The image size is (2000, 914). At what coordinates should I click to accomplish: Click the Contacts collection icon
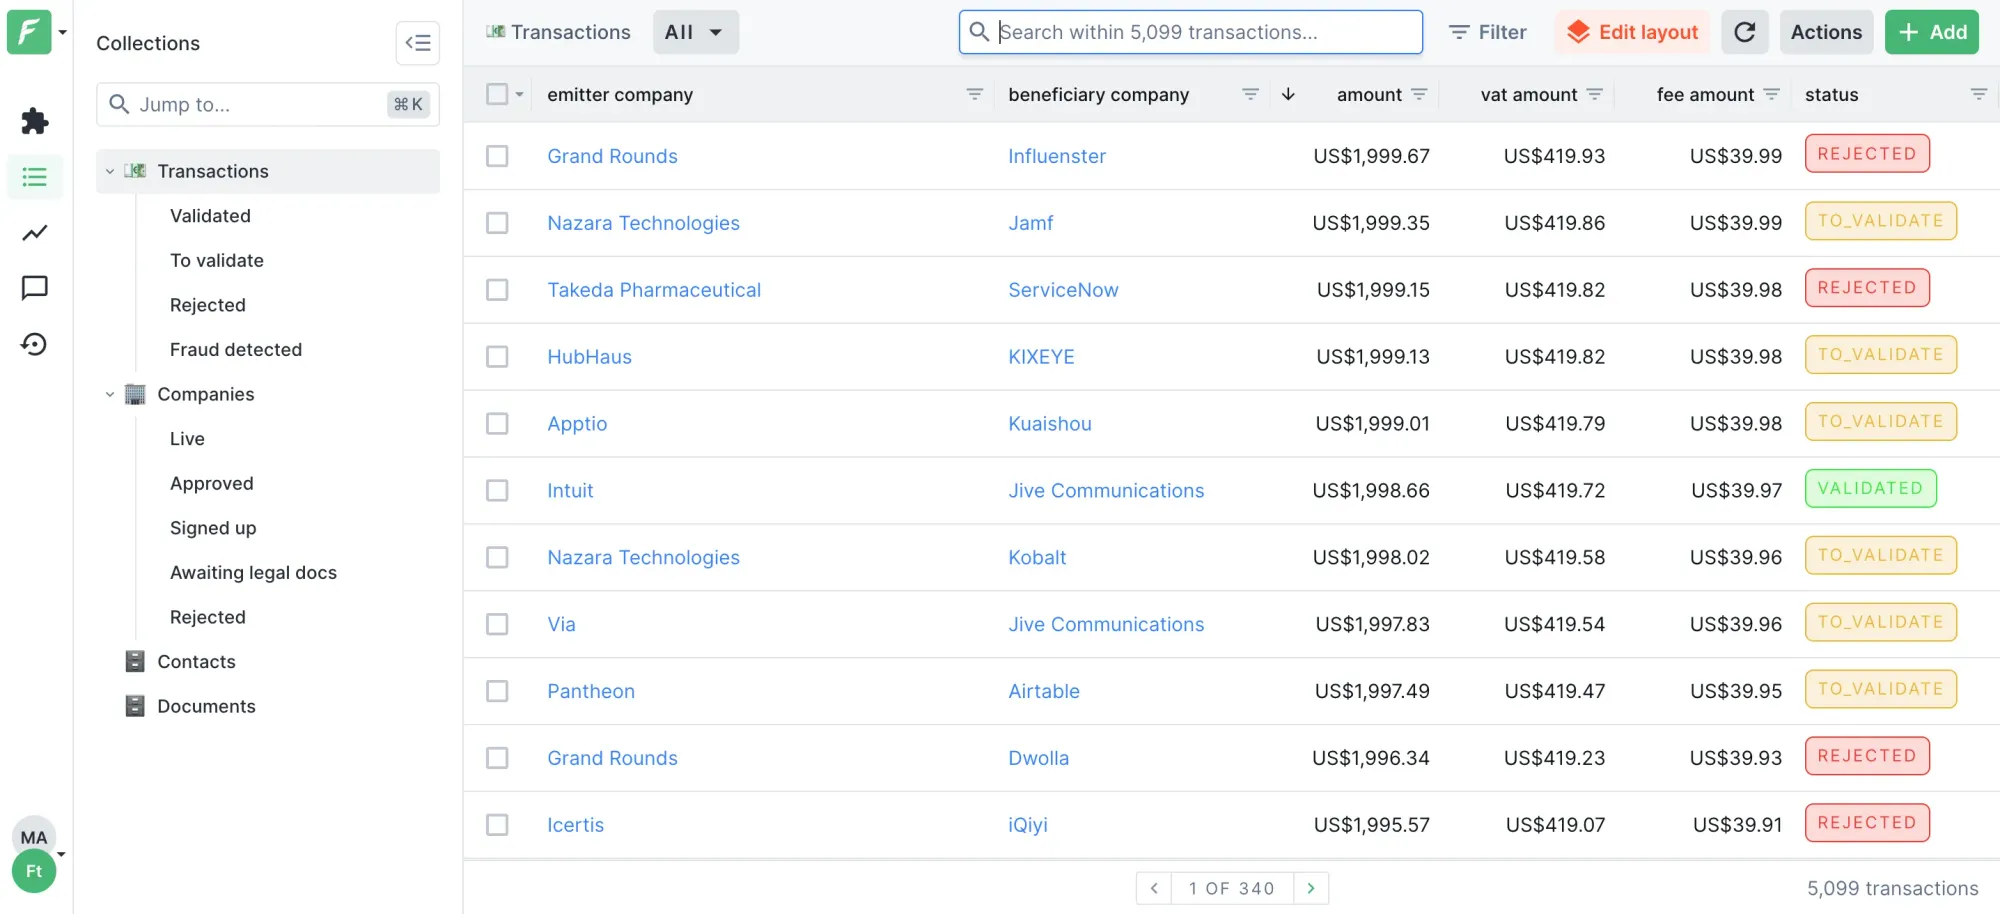tap(135, 661)
